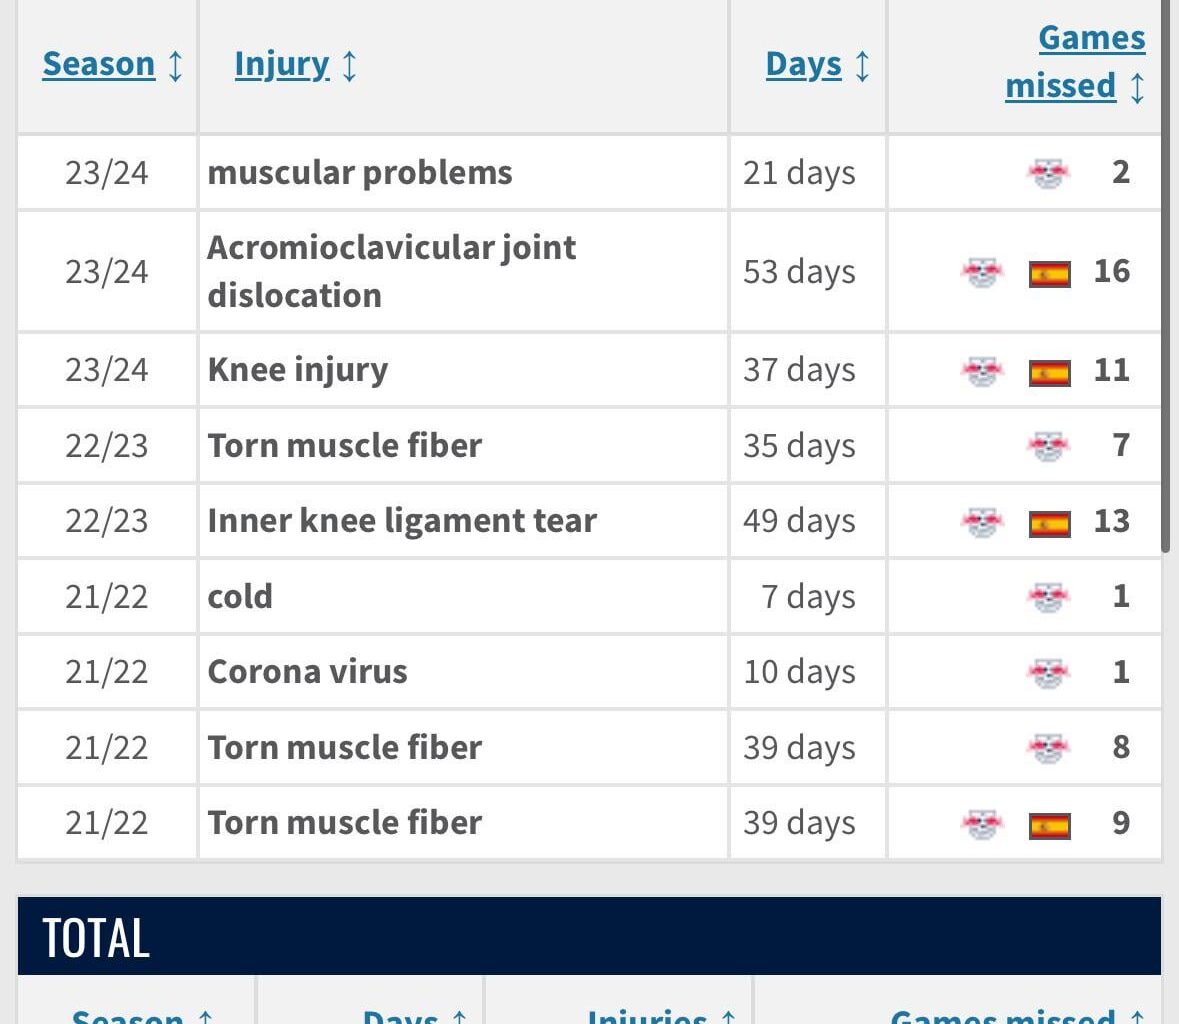Viewport: 1179px width, 1024px height.
Task: Click RB Leipzig logo in cold row
Action: [x=1048, y=598]
